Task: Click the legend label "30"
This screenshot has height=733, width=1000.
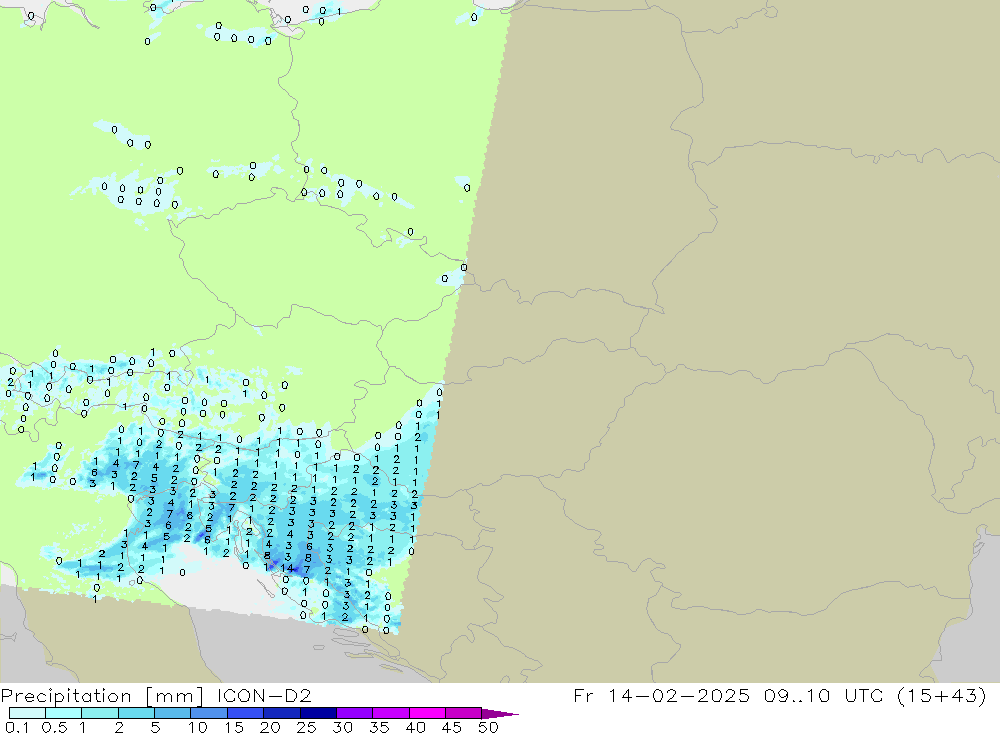Action: tap(342, 727)
